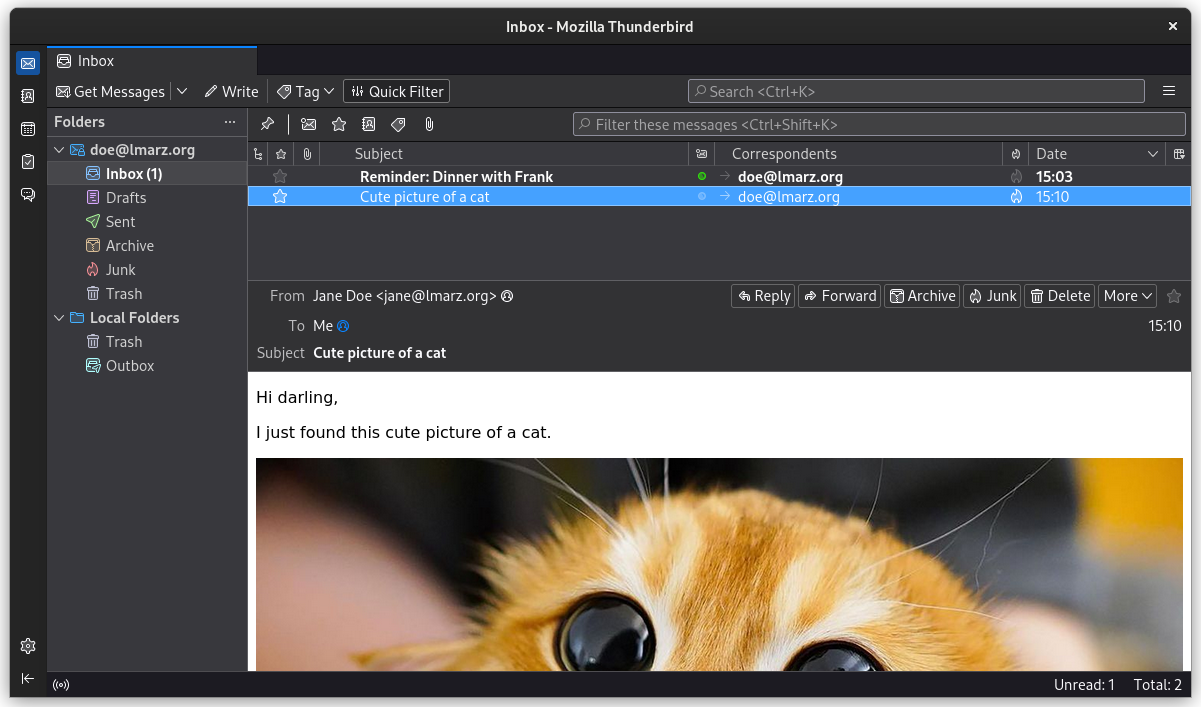Sort by starred column header
Image resolution: width=1201 pixels, height=707 pixels.
(281, 154)
